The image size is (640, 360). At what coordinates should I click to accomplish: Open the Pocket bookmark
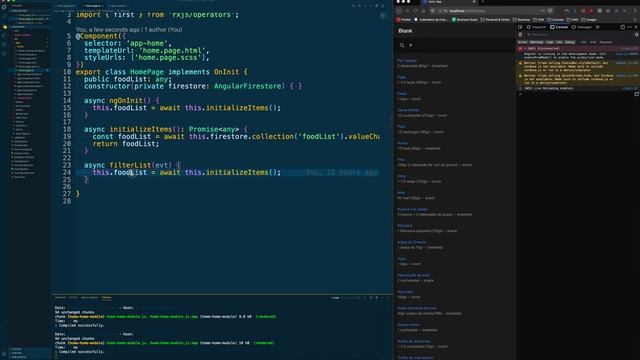(404, 20)
